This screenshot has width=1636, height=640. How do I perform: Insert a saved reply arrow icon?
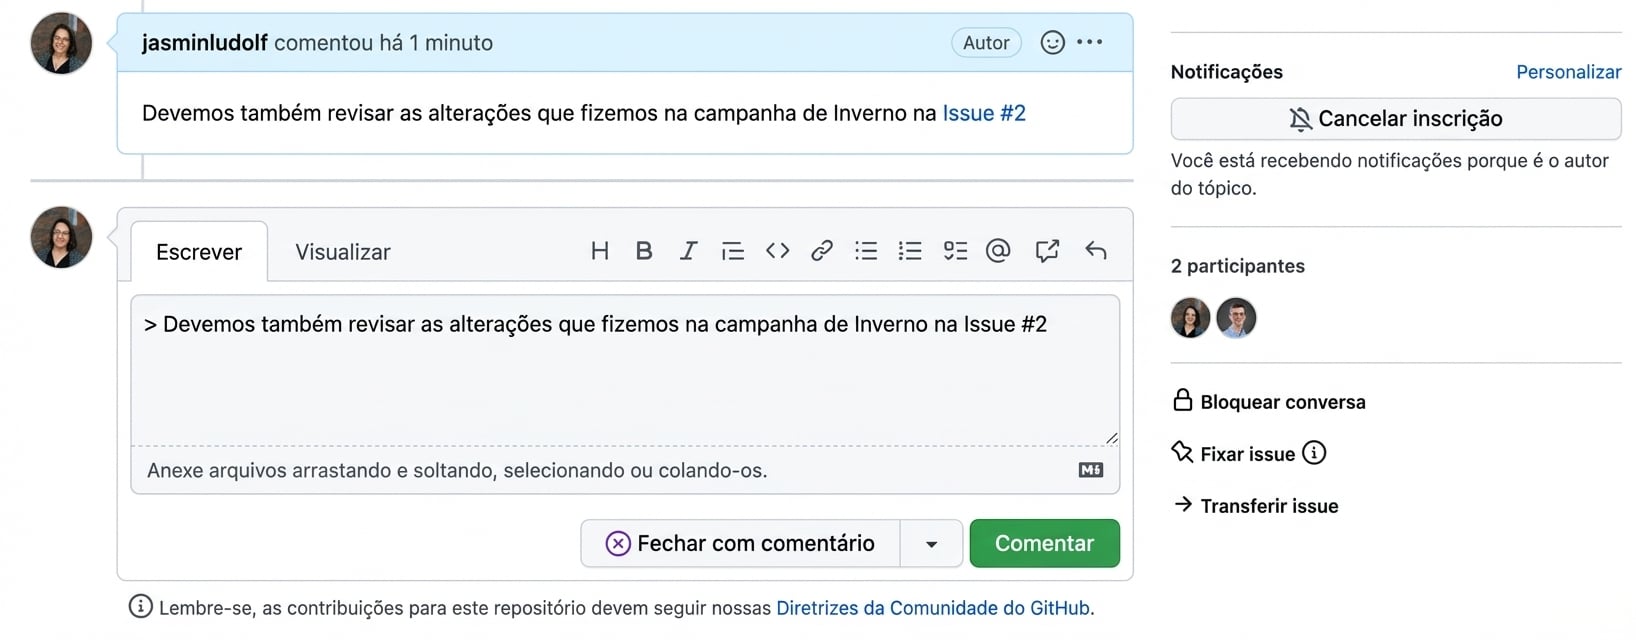[1096, 251]
